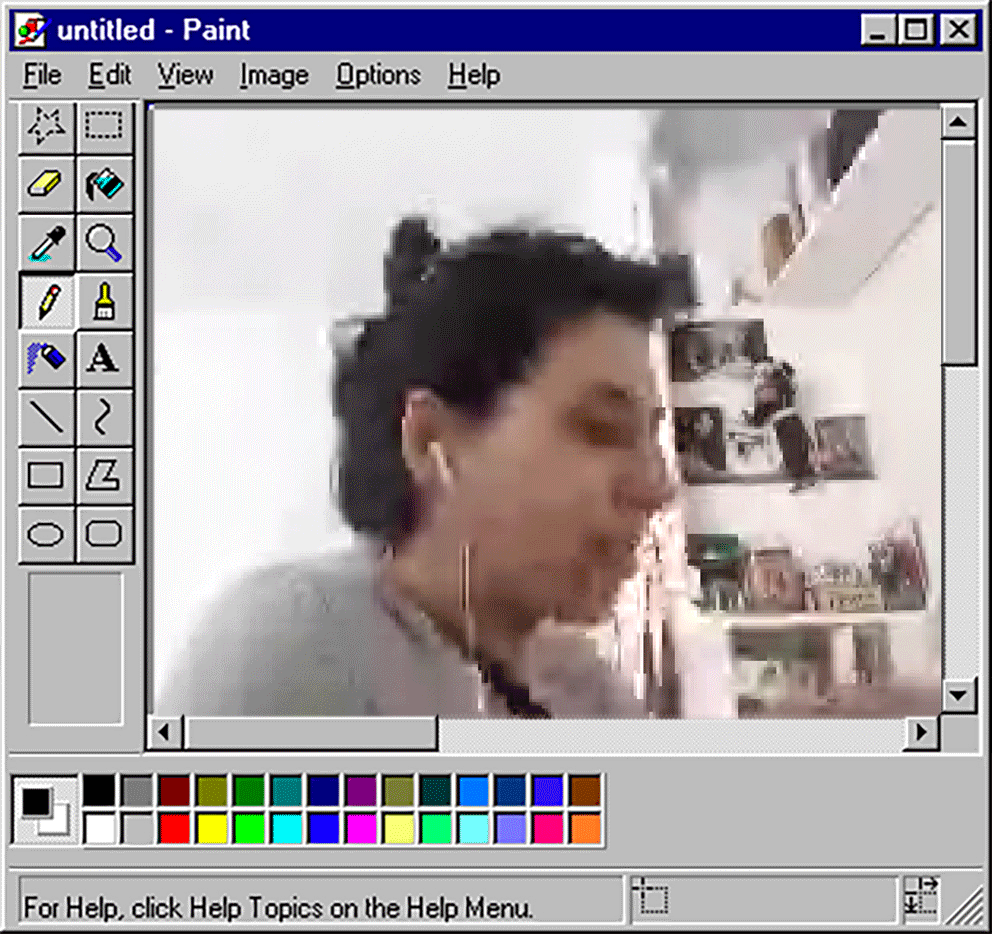
Task: Click the vertical scrollbar up arrow
Action: [x=958, y=121]
